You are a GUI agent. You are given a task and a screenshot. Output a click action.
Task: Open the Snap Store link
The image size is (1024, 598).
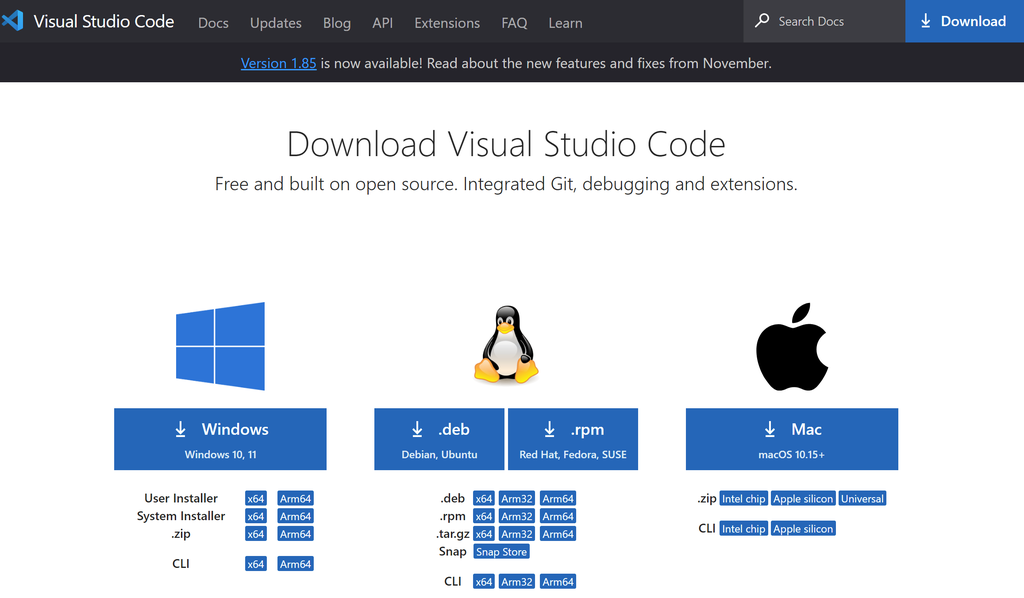point(501,552)
